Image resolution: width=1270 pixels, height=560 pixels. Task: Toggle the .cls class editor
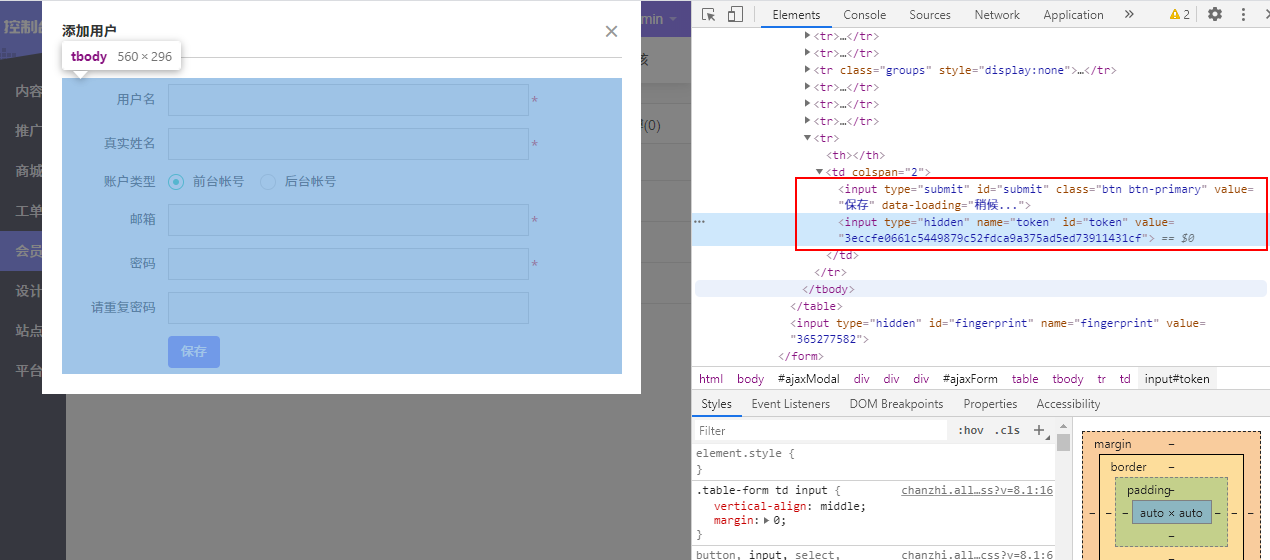[x=1007, y=430]
